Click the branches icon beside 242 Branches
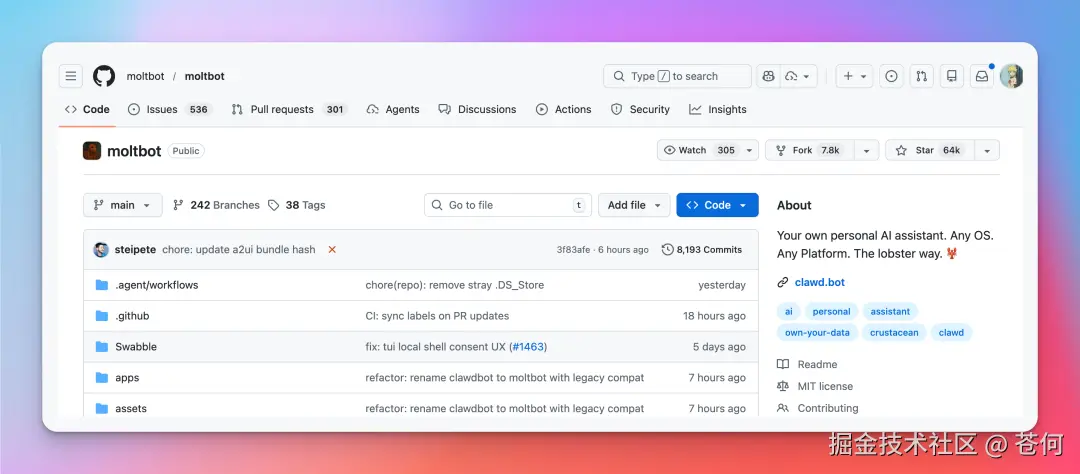 click(178, 205)
